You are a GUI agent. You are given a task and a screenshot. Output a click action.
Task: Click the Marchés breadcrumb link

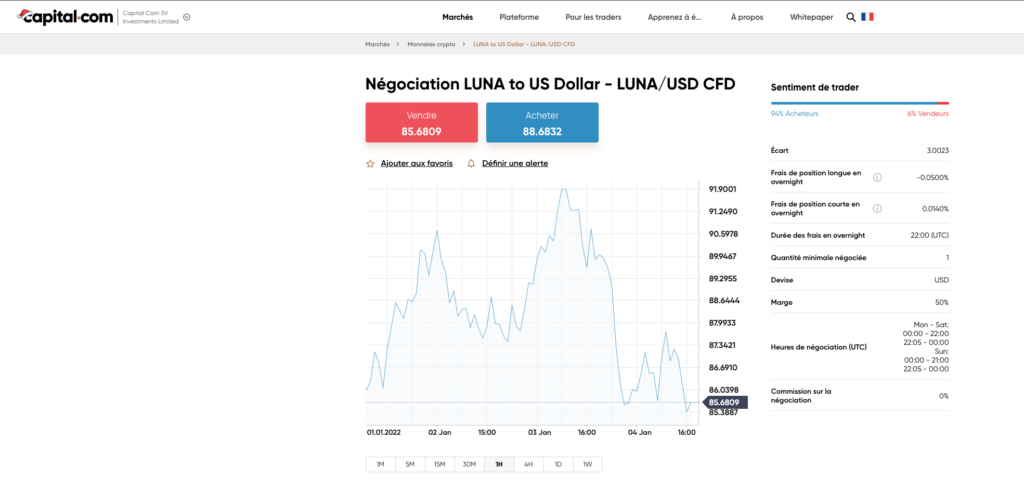377,44
